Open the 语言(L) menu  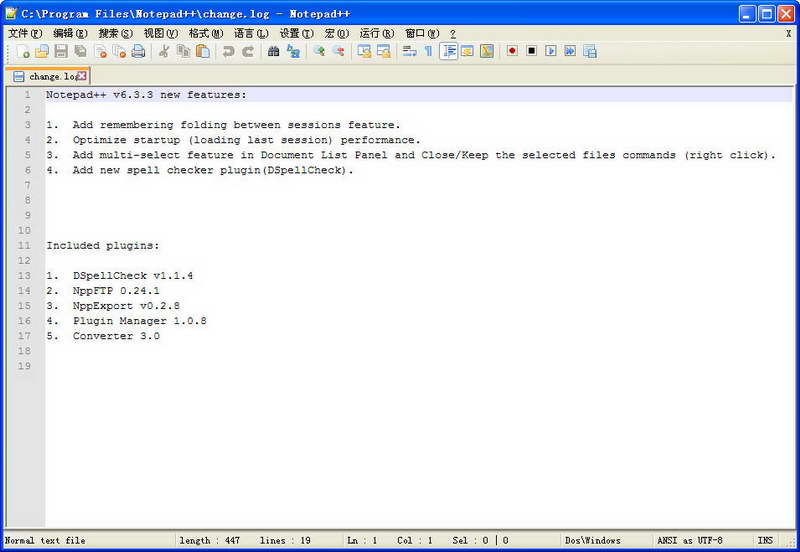251,34
